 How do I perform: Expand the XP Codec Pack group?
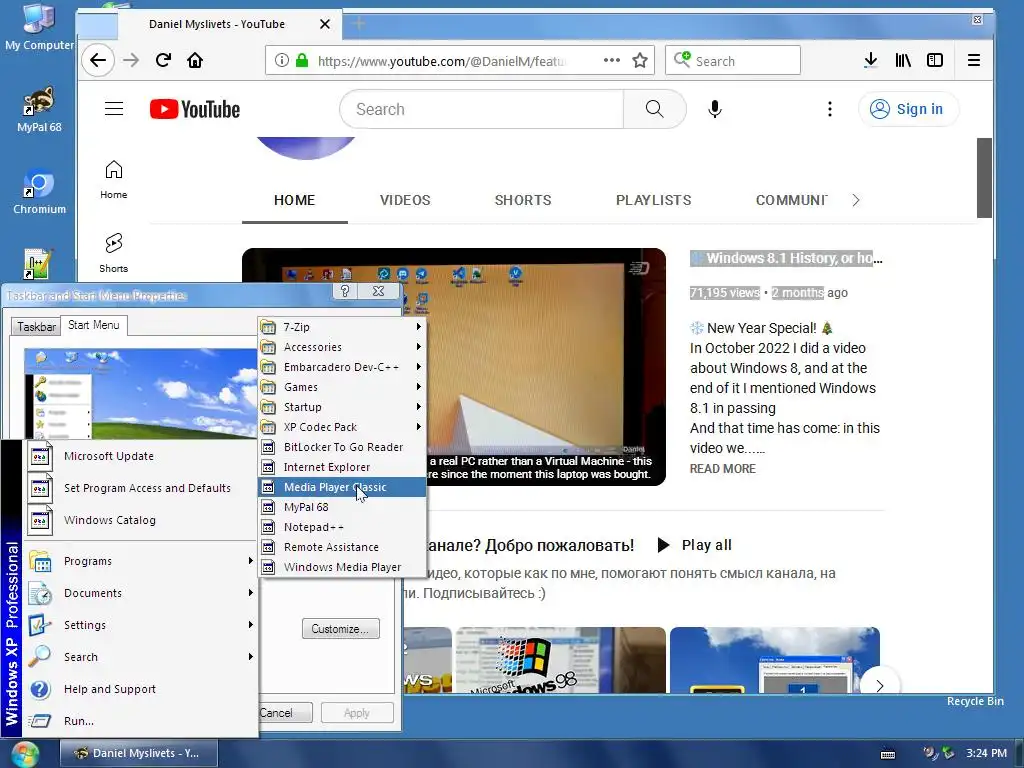(342, 427)
